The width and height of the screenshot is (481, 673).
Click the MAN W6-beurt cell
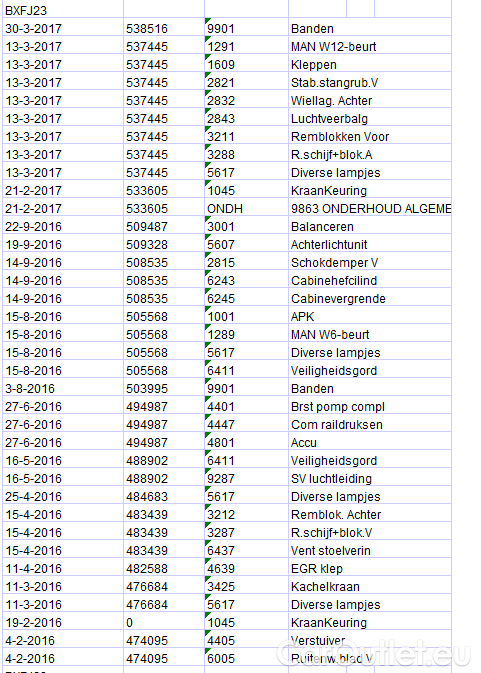[x=370, y=334]
